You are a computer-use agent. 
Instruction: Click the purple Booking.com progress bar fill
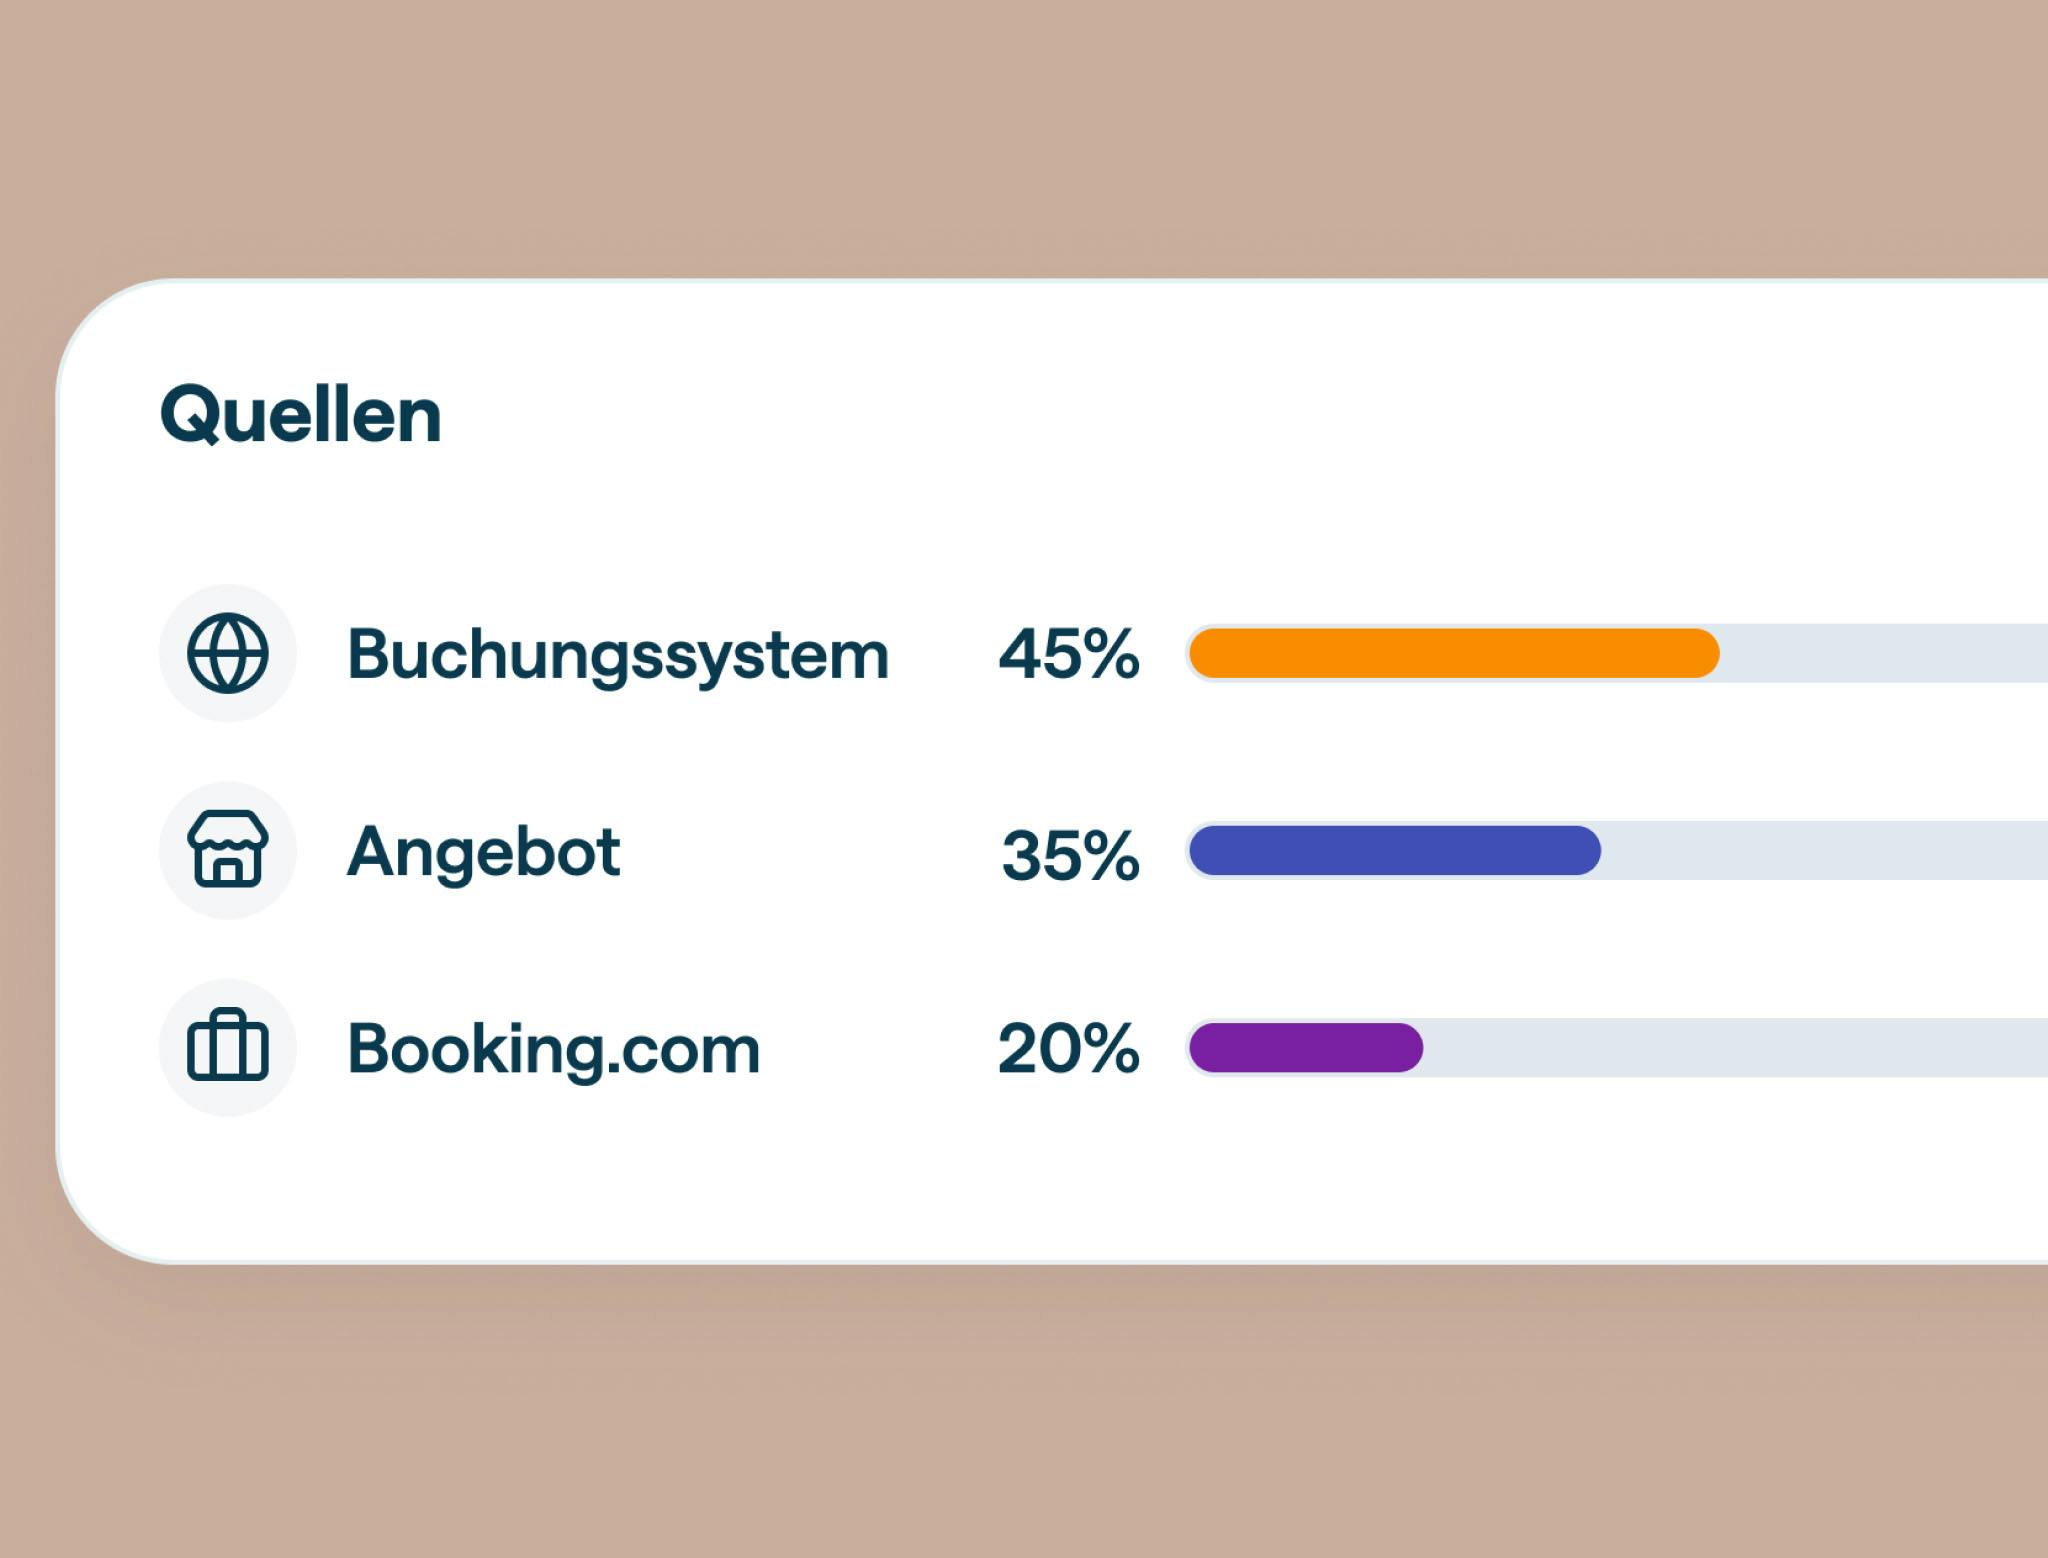pyautogui.click(x=1305, y=1047)
